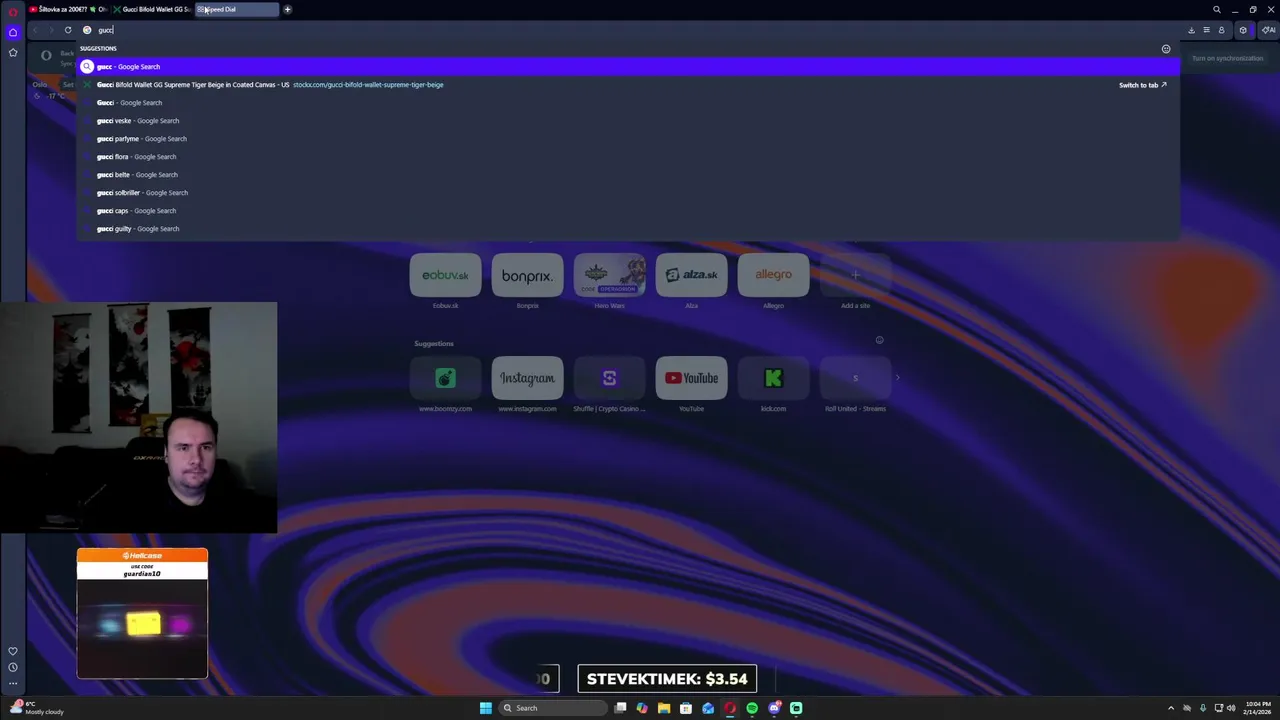Screen dimensions: 1280x720
Task: Click the 'Add a site' tile
Action: click(855, 275)
